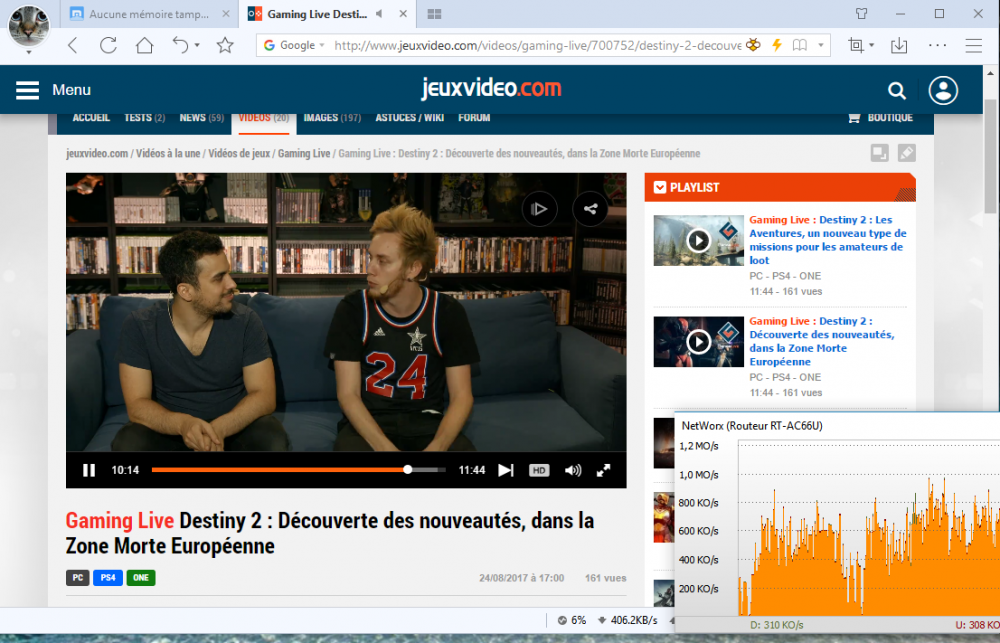Go back with the browser back arrow
The image size is (1000, 643).
coord(73,45)
